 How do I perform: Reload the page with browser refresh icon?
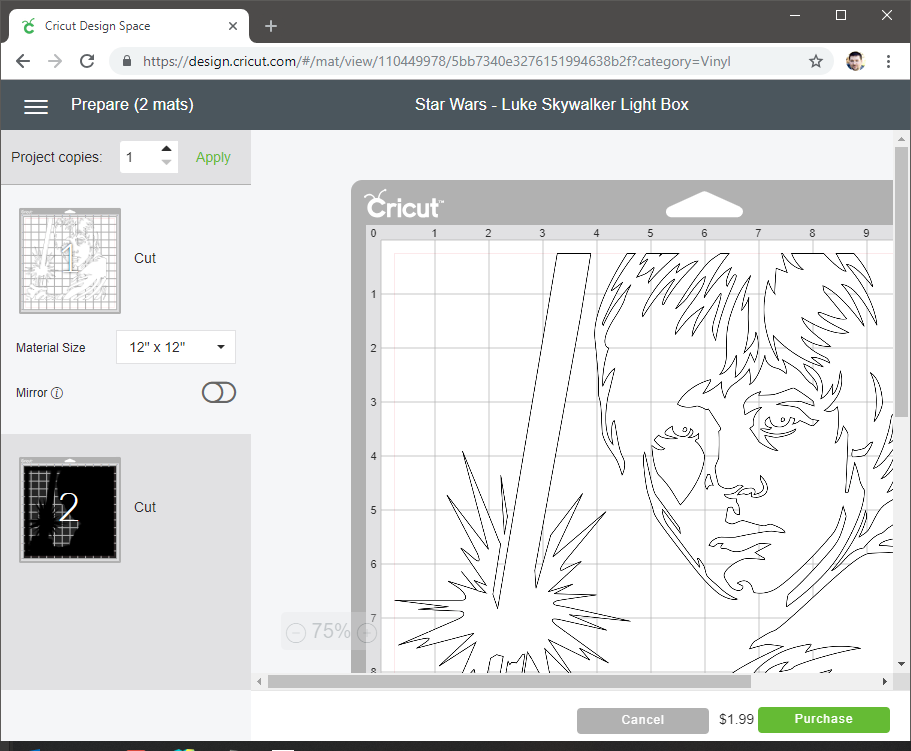[x=87, y=61]
